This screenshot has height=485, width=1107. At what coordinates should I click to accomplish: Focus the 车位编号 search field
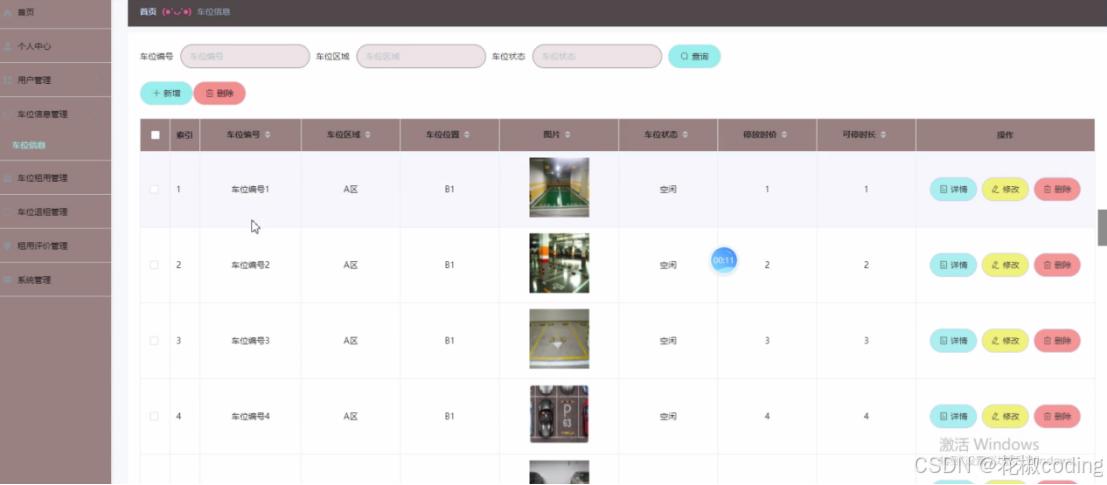[x=245, y=56]
